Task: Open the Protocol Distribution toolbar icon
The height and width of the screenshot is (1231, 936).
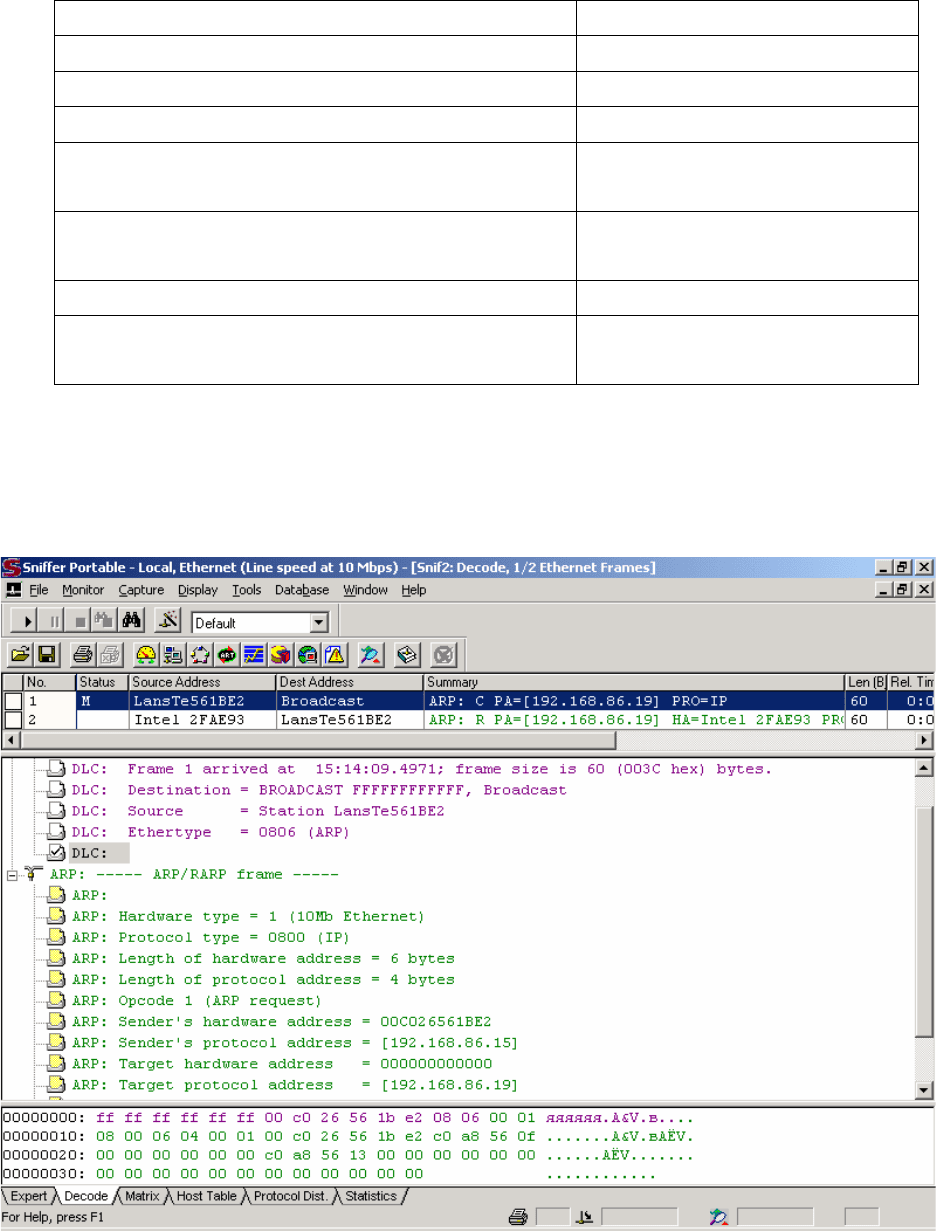Action: (x=281, y=655)
